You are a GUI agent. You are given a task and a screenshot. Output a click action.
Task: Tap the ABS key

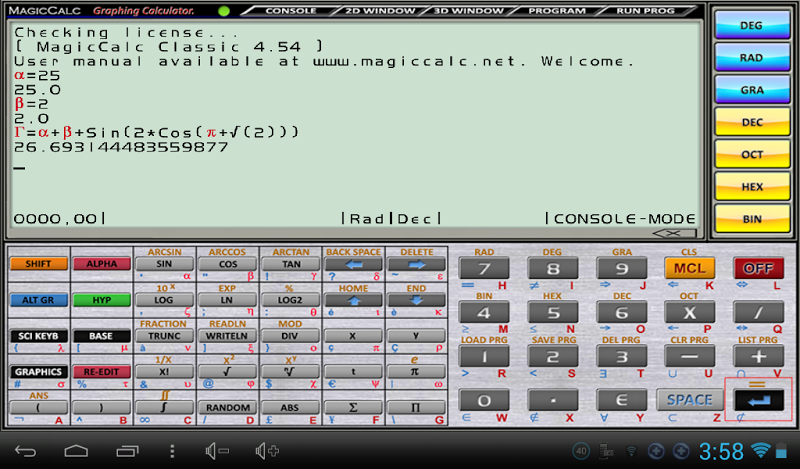pos(291,407)
